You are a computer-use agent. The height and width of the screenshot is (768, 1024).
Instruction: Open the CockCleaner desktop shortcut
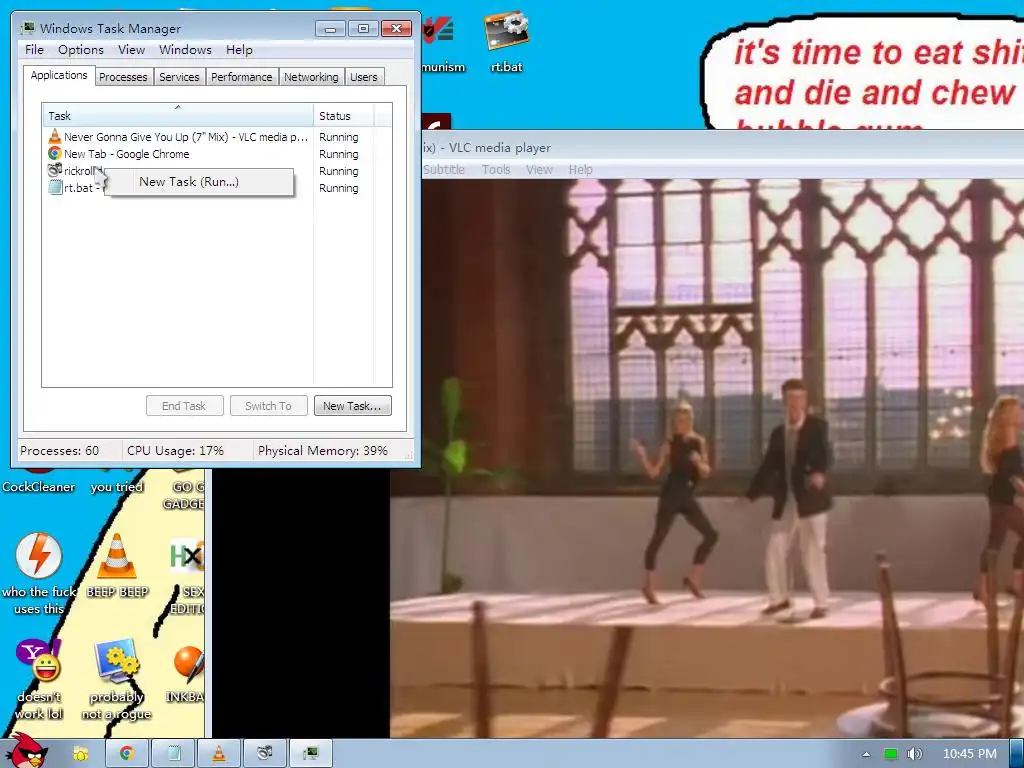tap(38, 482)
